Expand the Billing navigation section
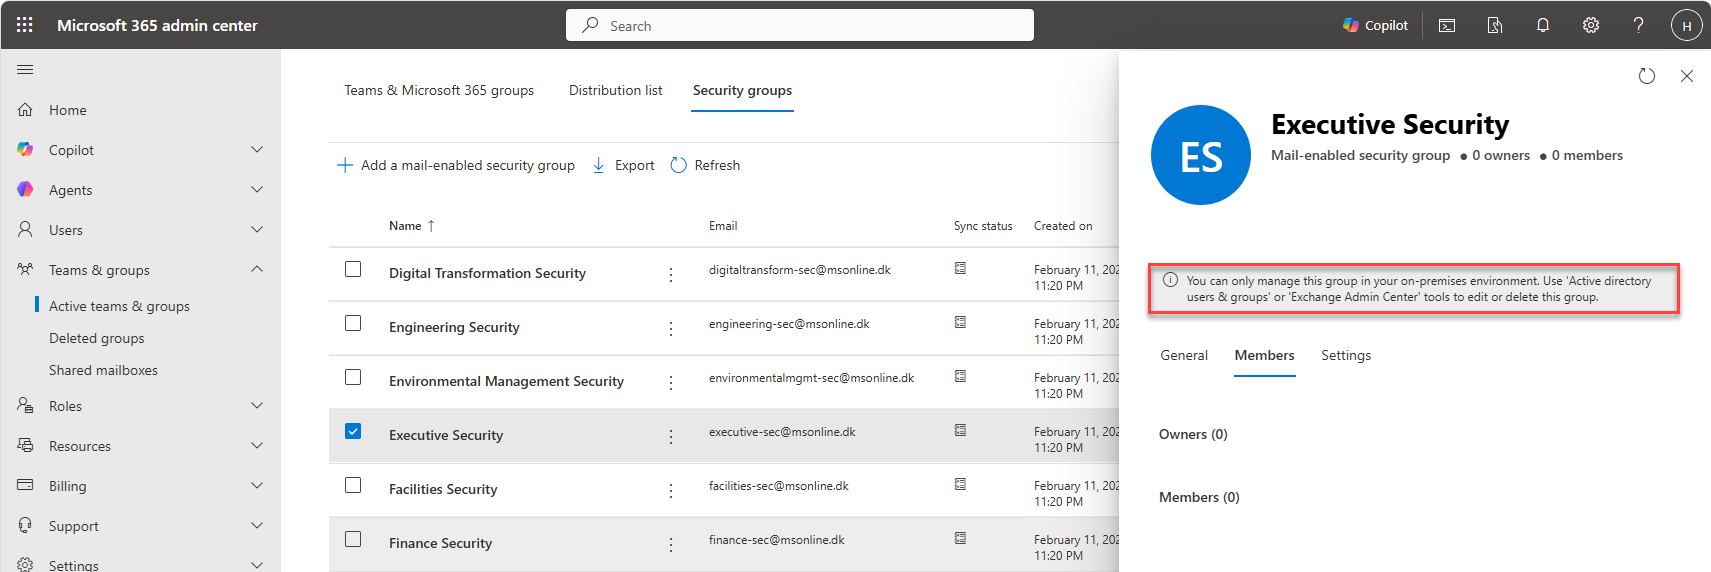1711x572 pixels. [257, 486]
